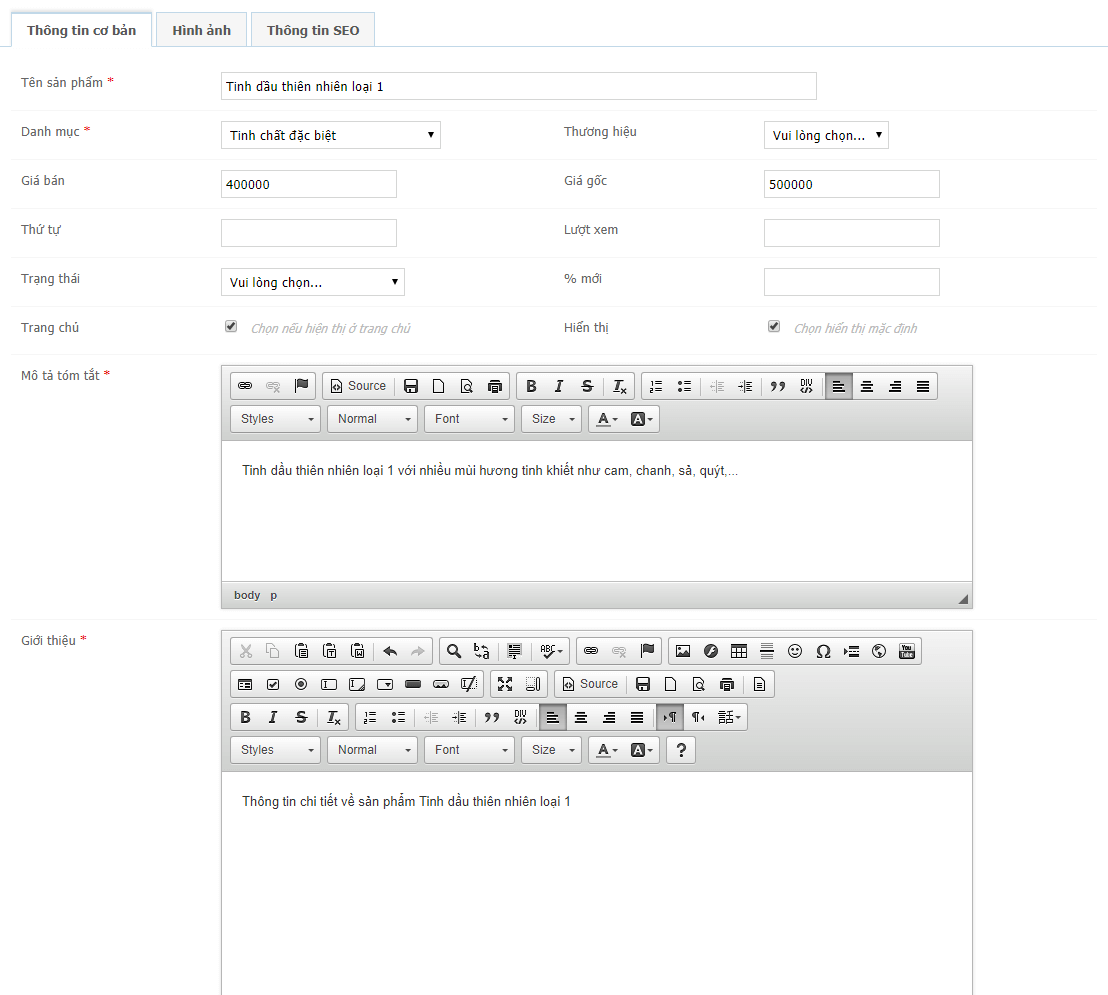
Task: Open Normal format dropdown in Mô tả tóm tắt editor
Action: tap(372, 419)
